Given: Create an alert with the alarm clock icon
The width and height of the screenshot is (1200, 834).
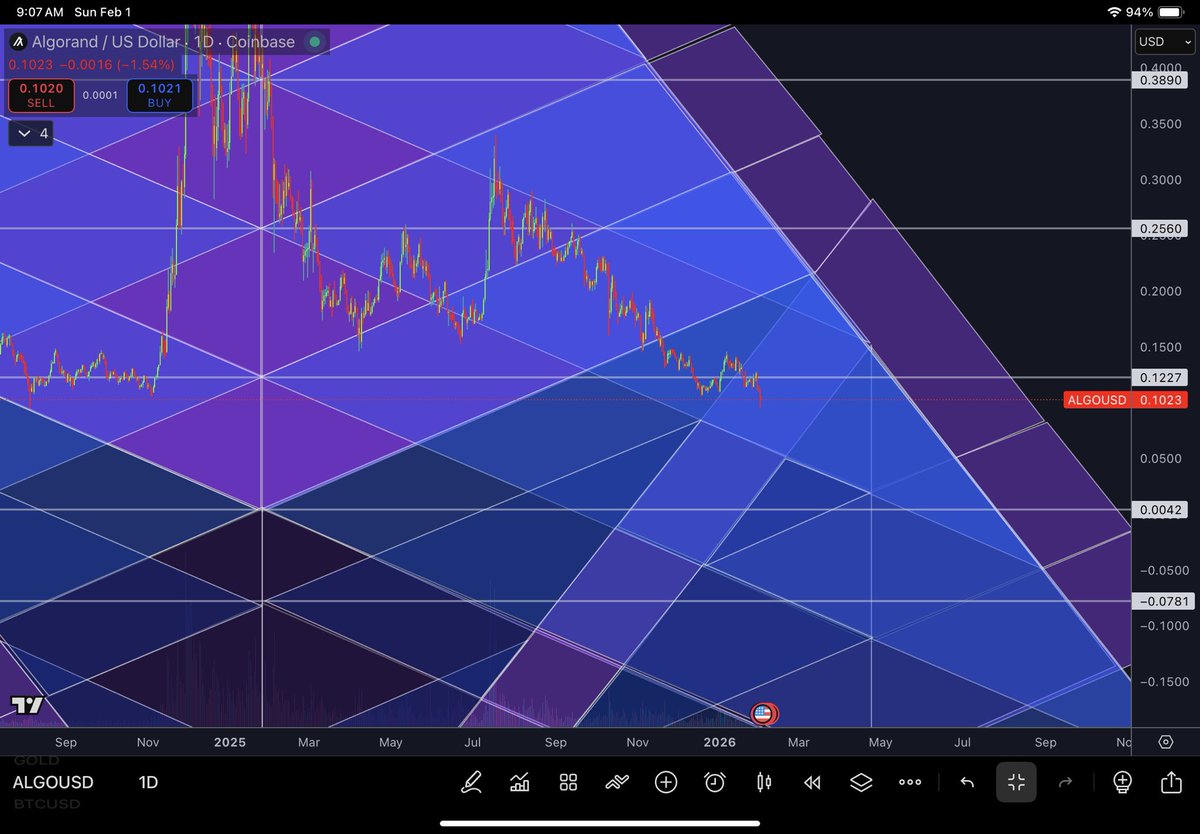Looking at the screenshot, I should tap(715, 782).
